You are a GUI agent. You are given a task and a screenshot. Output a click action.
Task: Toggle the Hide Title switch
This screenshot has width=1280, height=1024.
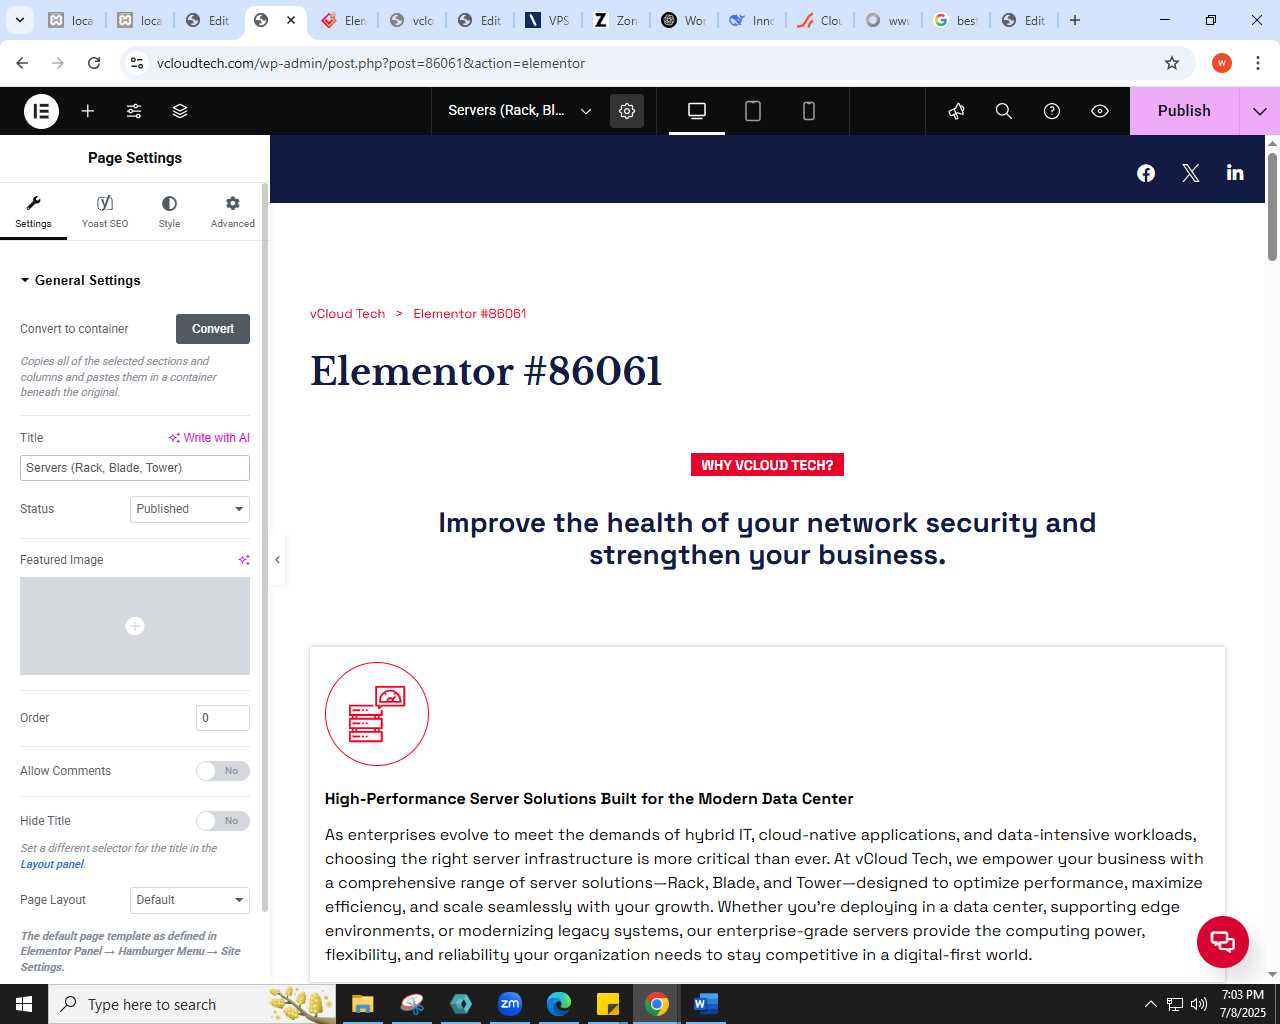(x=223, y=821)
